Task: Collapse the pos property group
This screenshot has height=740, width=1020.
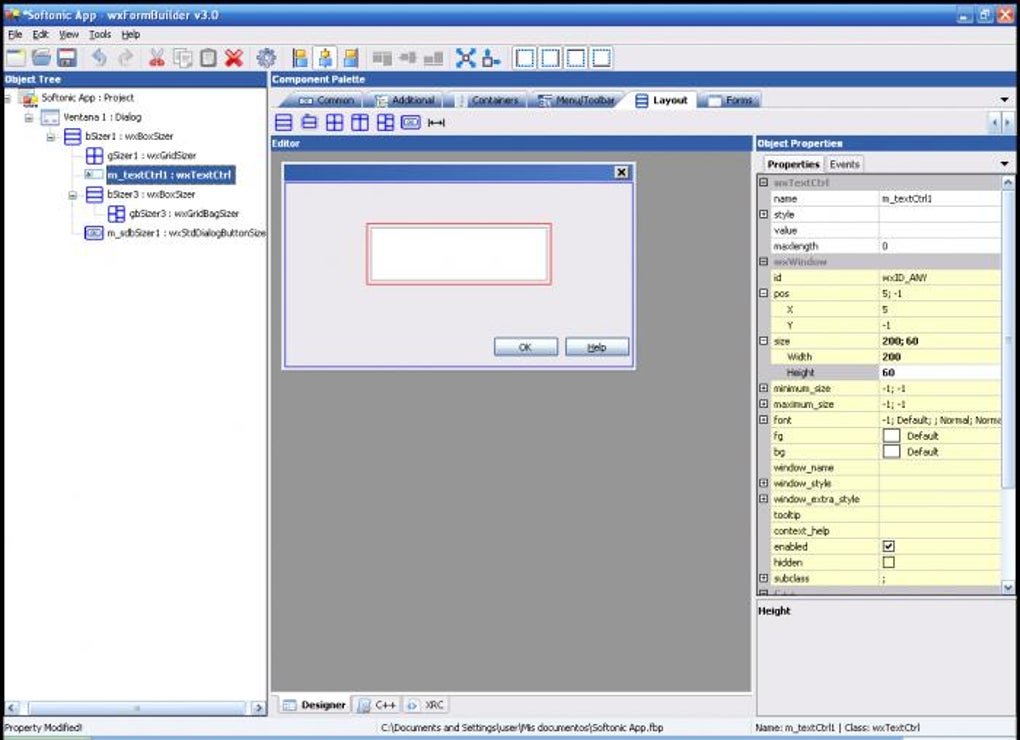Action: tap(764, 293)
